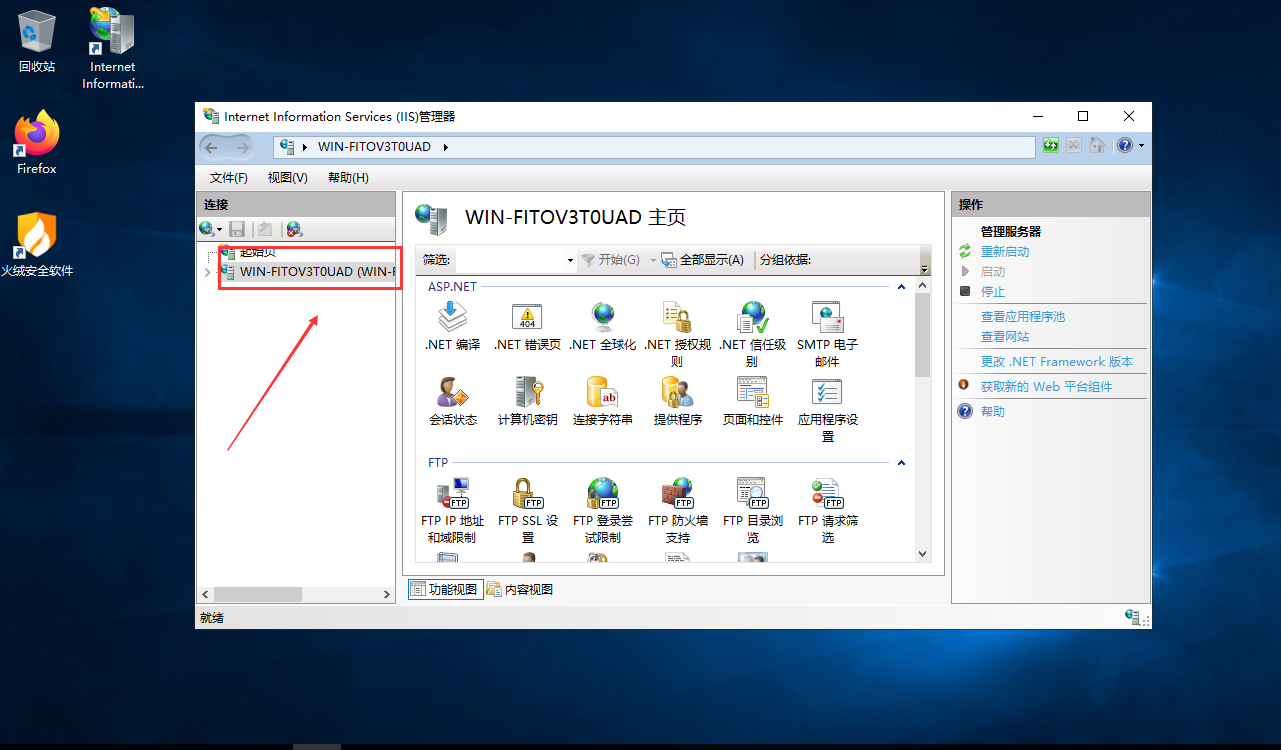The height and width of the screenshot is (750, 1281).
Task: Click the 查看网站 link
Action: (1005, 337)
